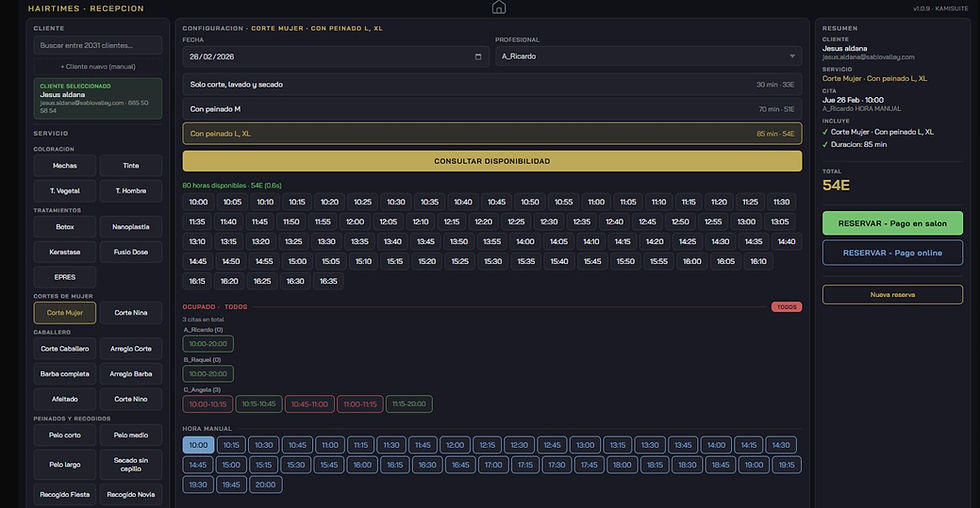
Task: Click '+ Cliente nuevo (manual)'
Action: coord(98,66)
